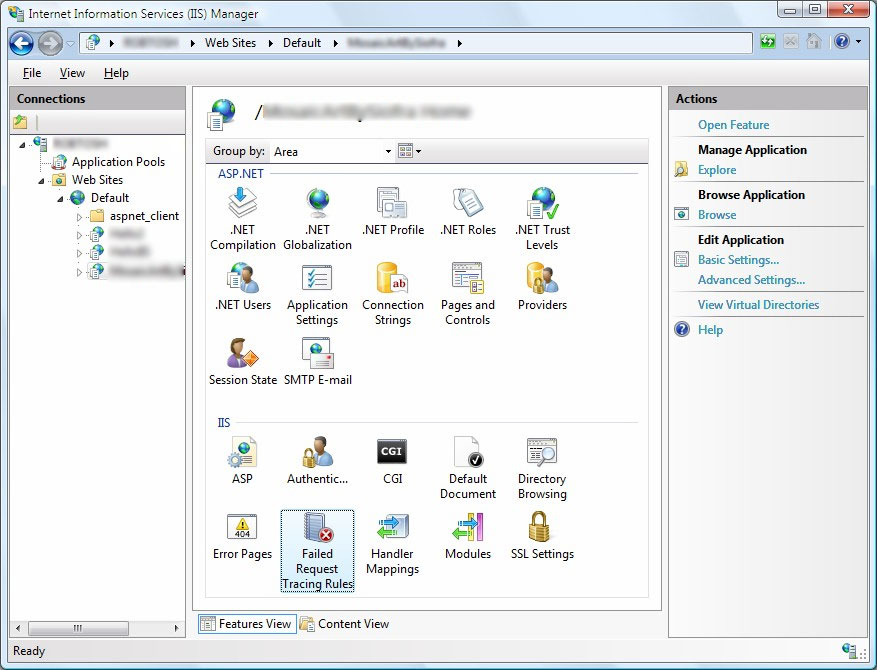Click the green Refresh page icon
The width and height of the screenshot is (877, 670).
pos(768,41)
